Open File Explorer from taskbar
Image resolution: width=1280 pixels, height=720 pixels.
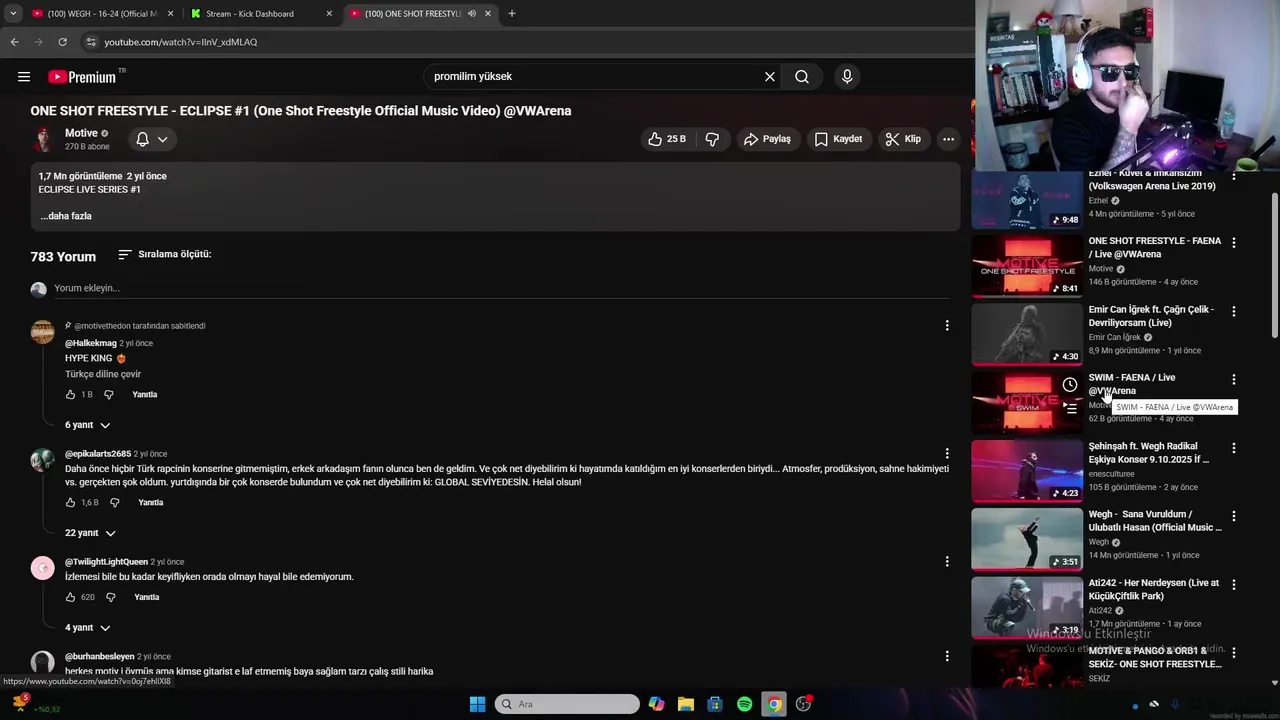tap(686, 704)
